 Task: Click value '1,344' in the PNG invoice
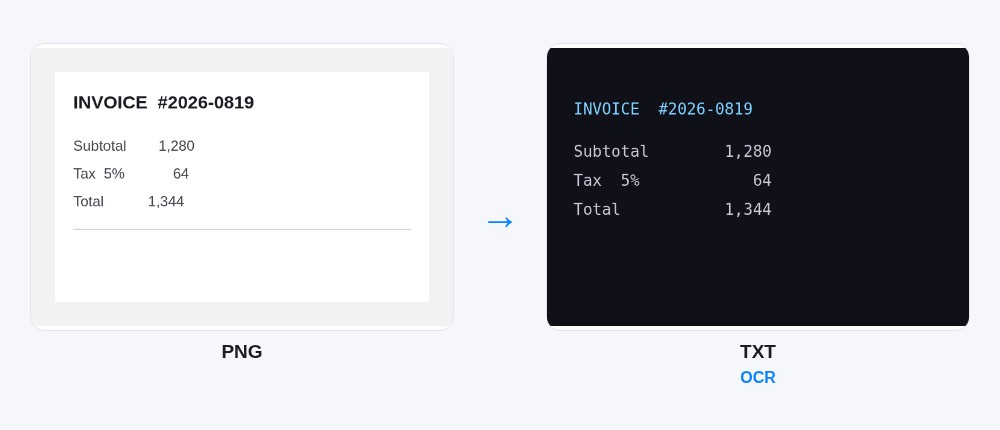[x=166, y=202]
